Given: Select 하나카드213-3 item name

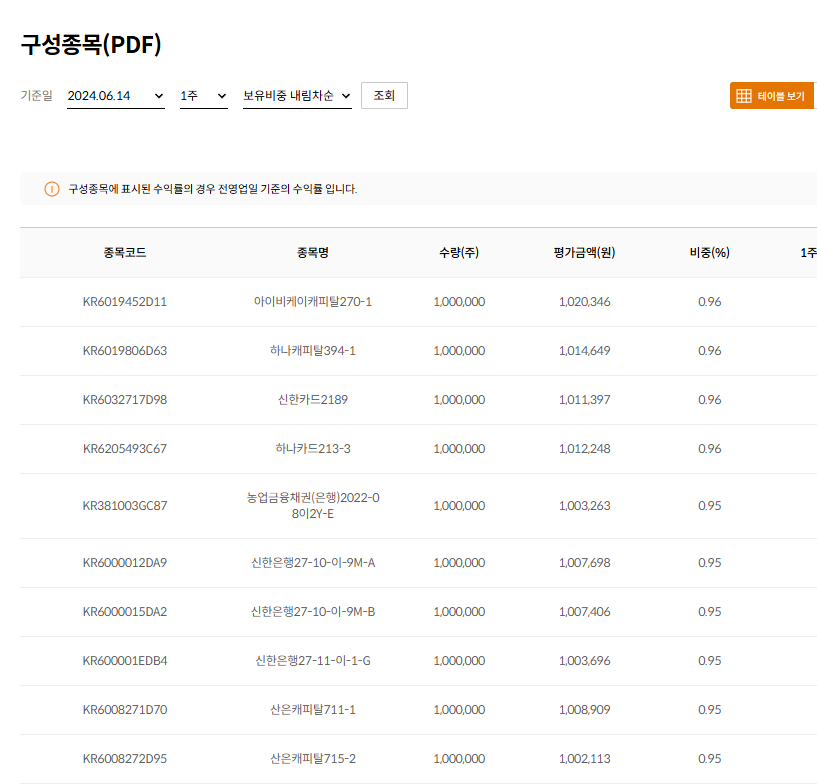Looking at the screenshot, I should click(313, 449).
